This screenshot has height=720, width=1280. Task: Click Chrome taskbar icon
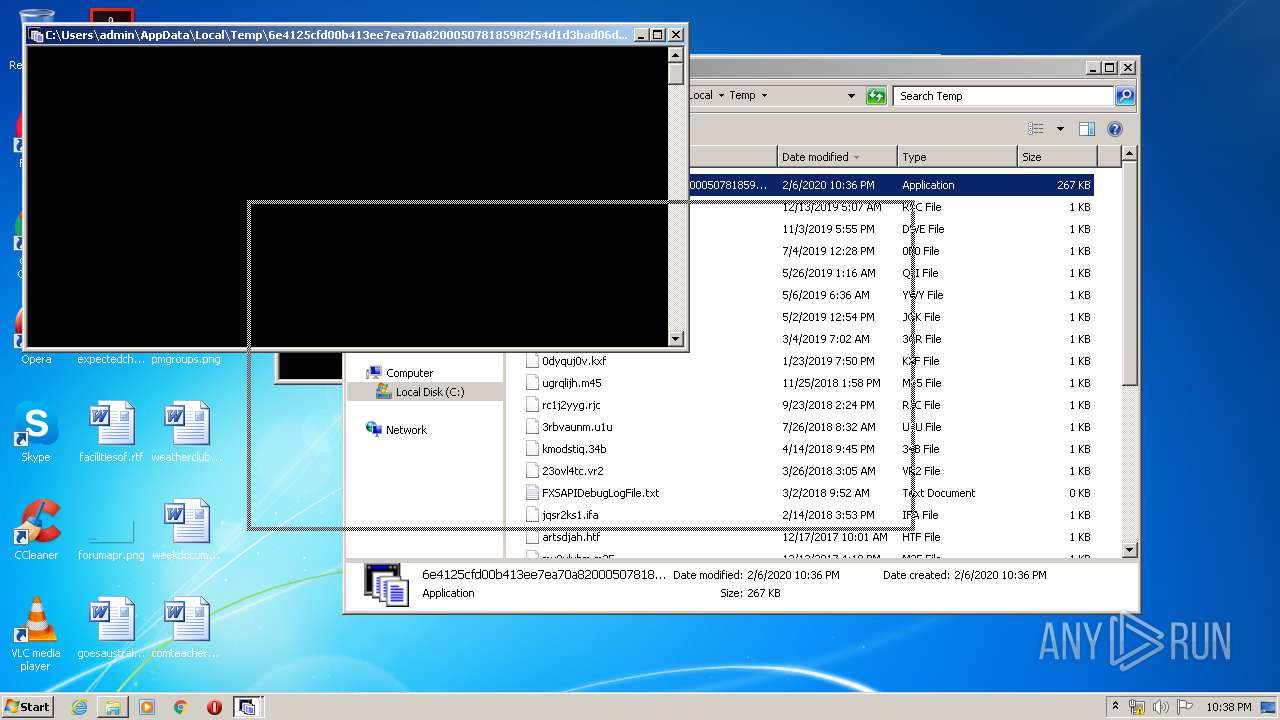181,707
